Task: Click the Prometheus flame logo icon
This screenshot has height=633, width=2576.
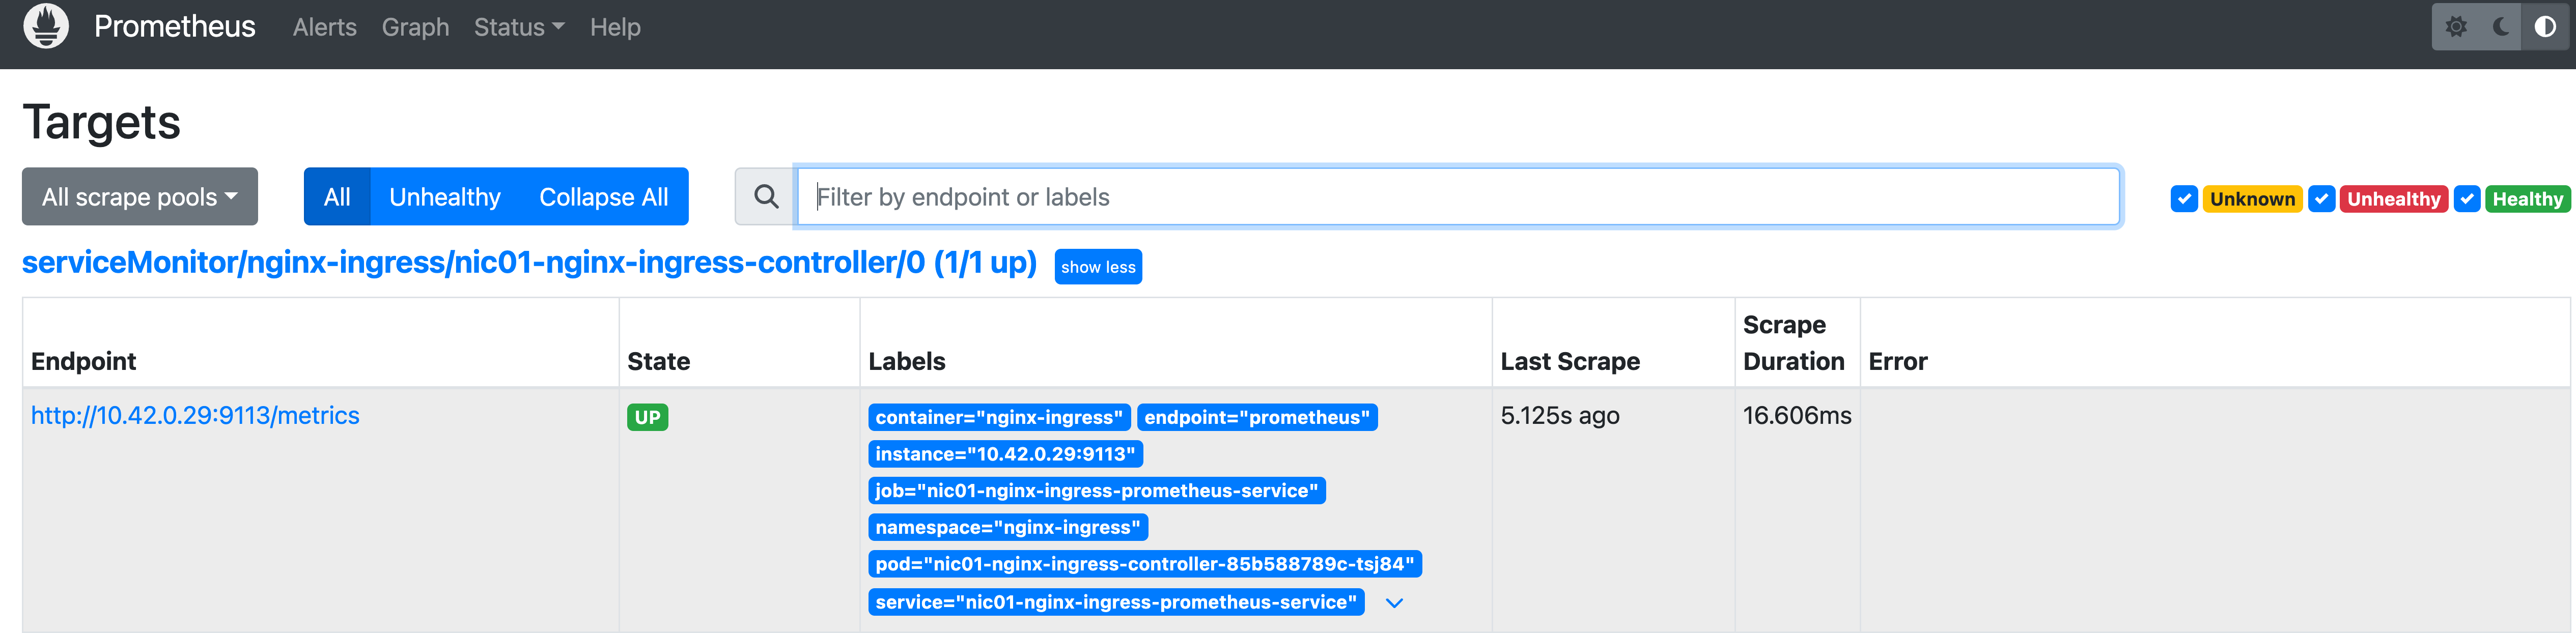Action: (46, 26)
